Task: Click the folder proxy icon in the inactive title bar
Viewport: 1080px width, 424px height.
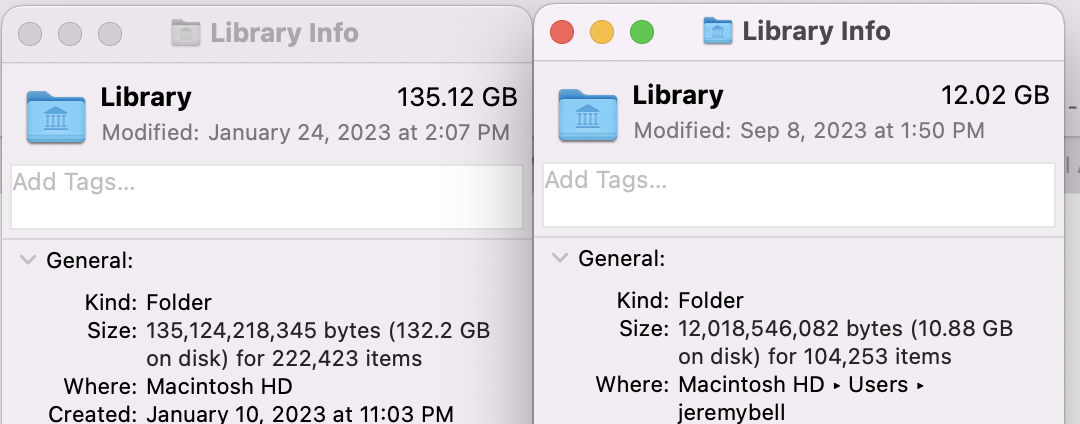Action: pos(186,33)
